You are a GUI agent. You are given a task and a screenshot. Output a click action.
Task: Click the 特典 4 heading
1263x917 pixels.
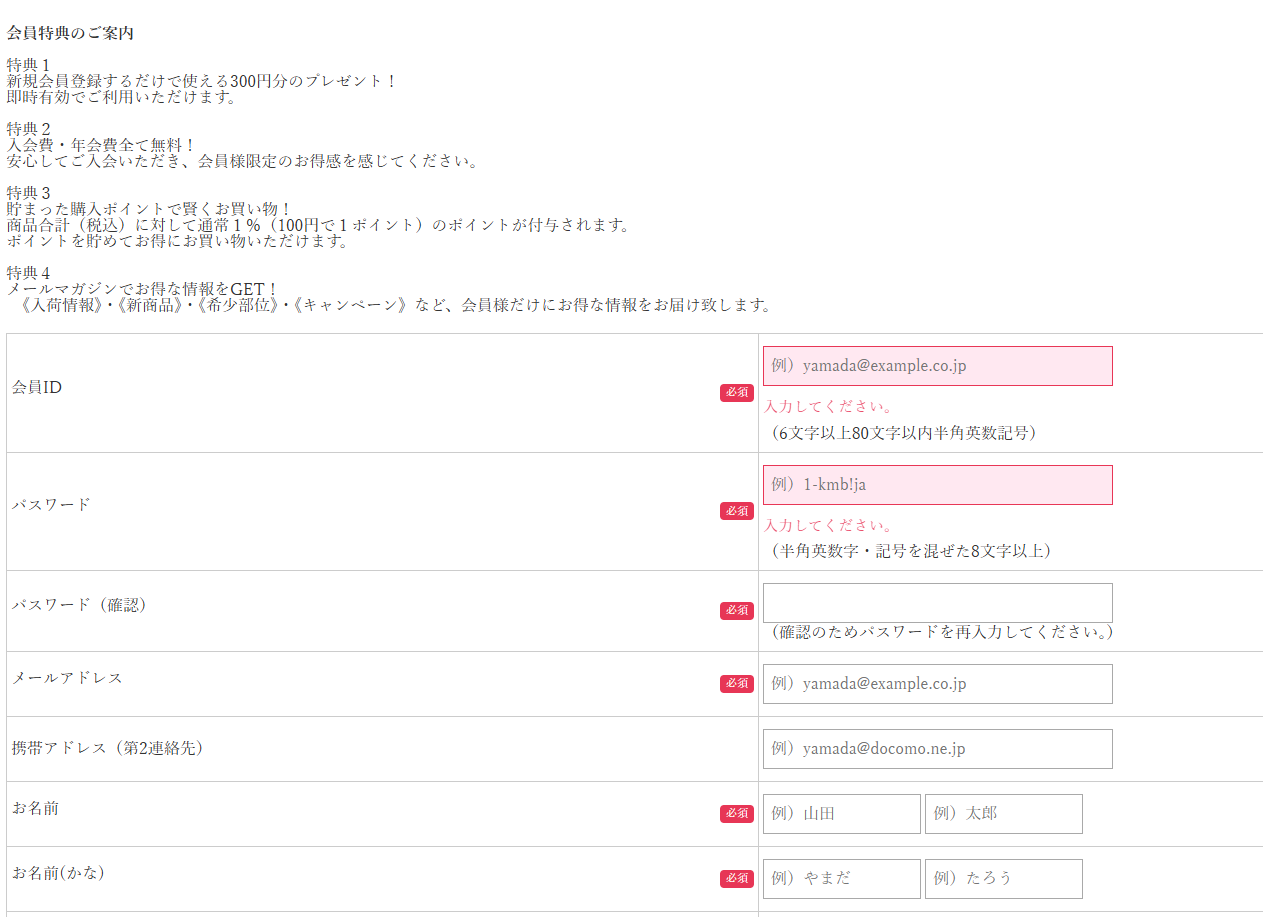coord(28,273)
